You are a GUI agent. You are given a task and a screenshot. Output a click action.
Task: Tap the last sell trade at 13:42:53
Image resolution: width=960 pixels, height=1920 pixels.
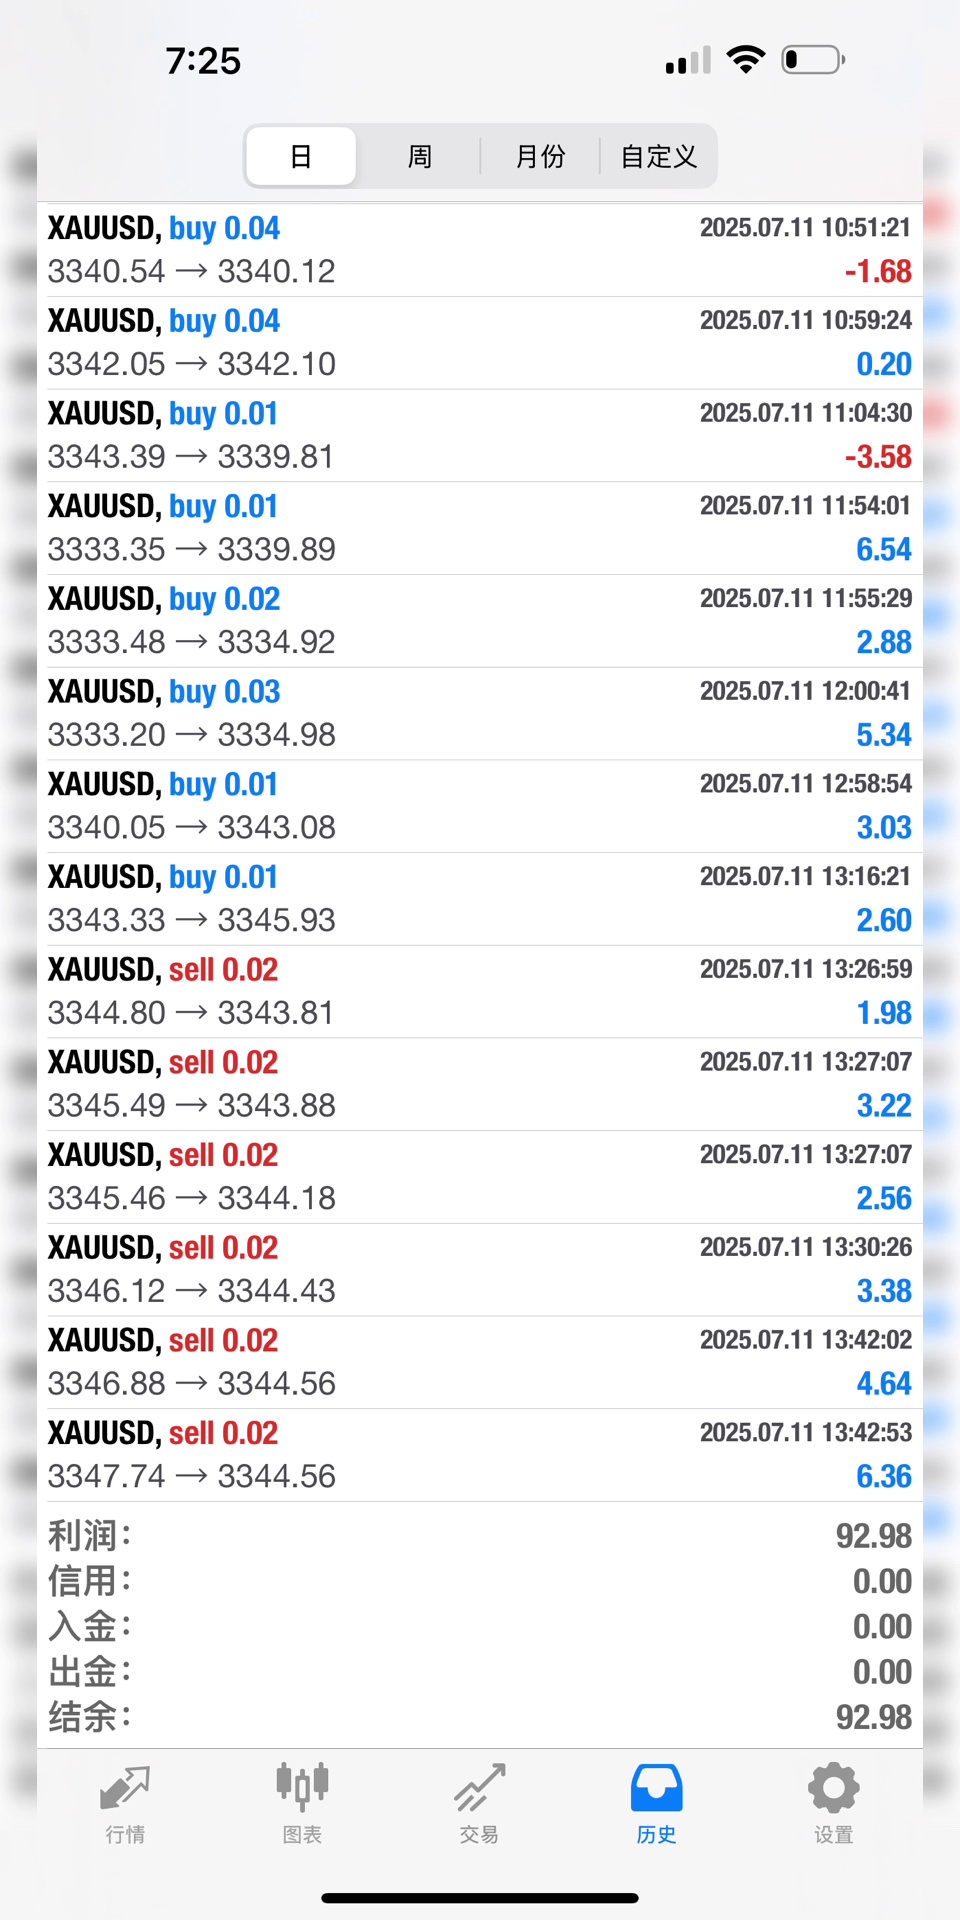click(480, 1455)
